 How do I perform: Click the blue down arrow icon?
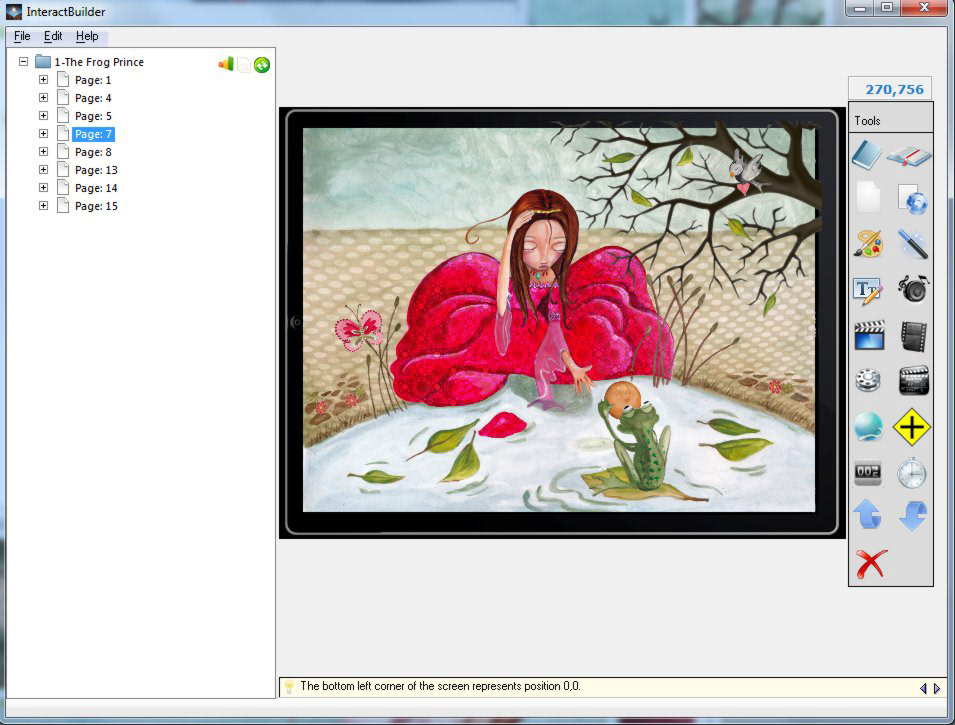pos(913,515)
